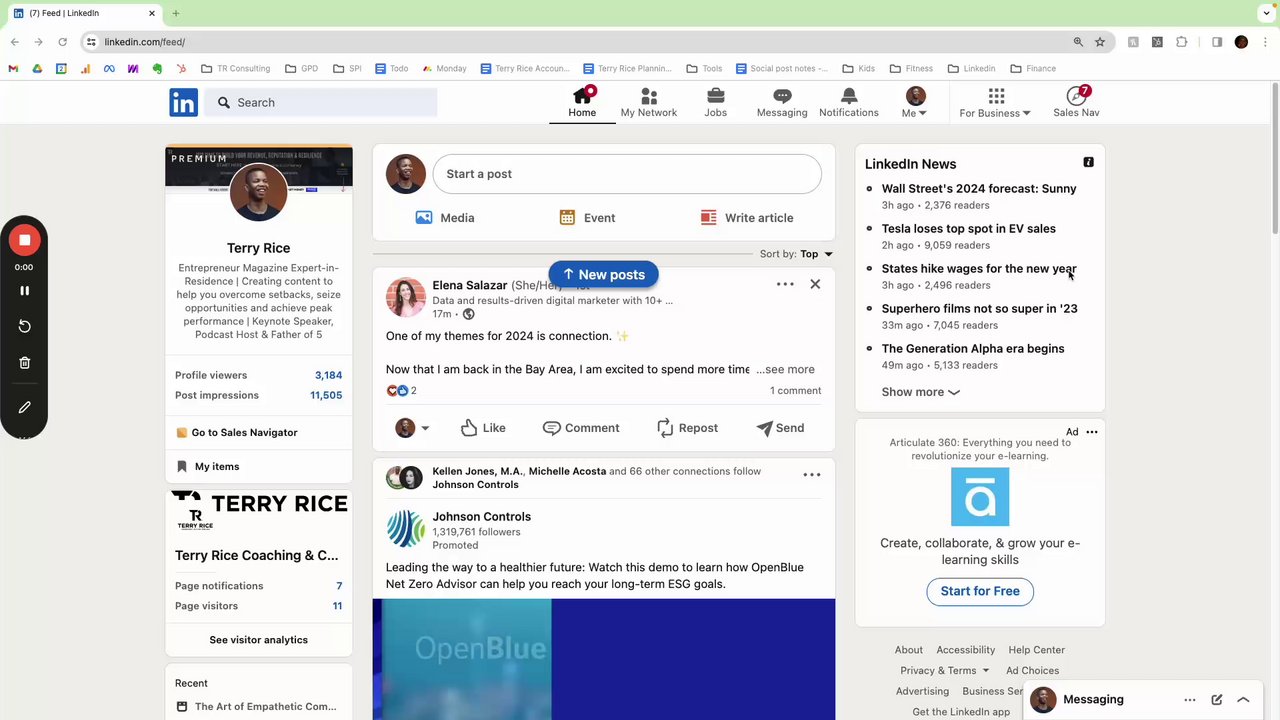Screen dimensions: 1280x720
Task: Click Start for Free ad button
Action: [x=980, y=591]
